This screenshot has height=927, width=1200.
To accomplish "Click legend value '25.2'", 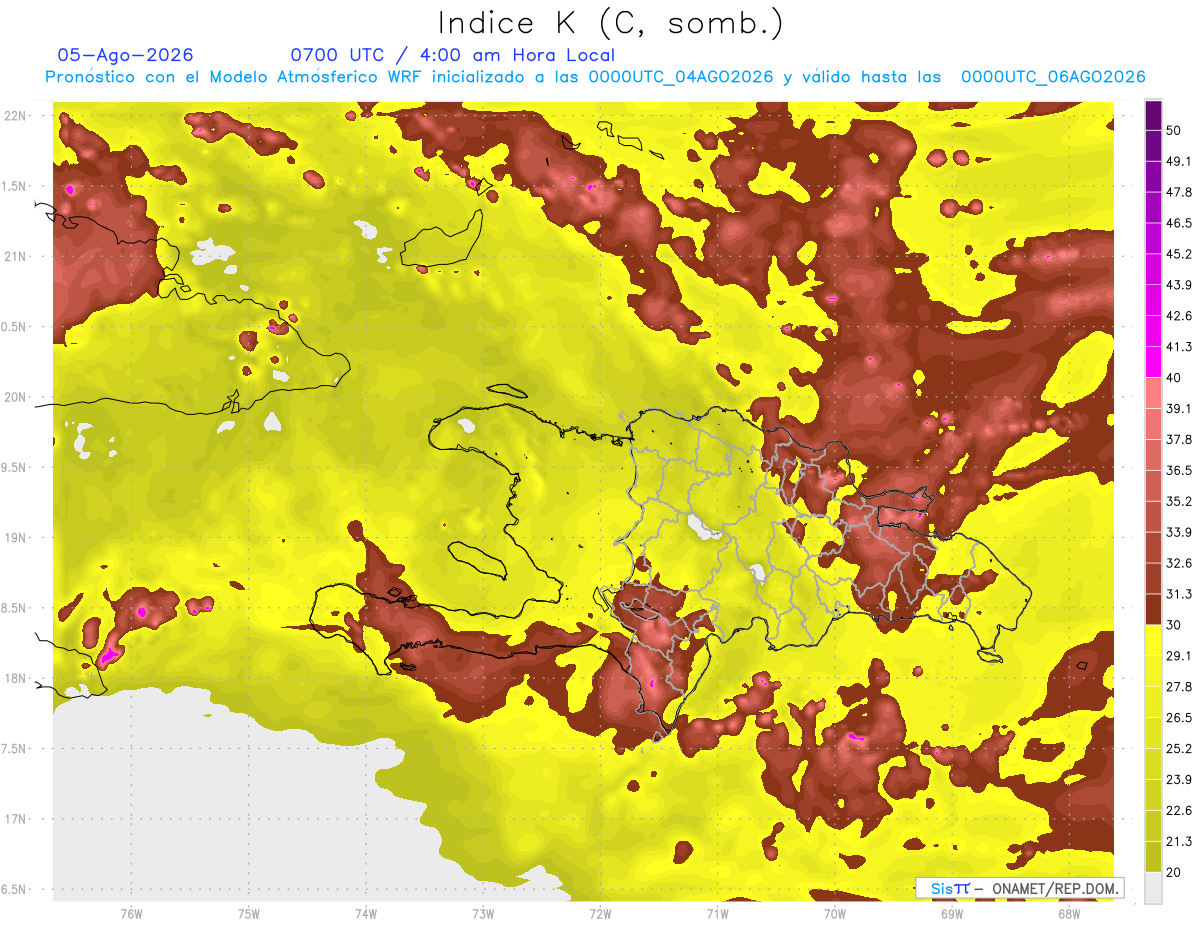I will point(1178,748).
